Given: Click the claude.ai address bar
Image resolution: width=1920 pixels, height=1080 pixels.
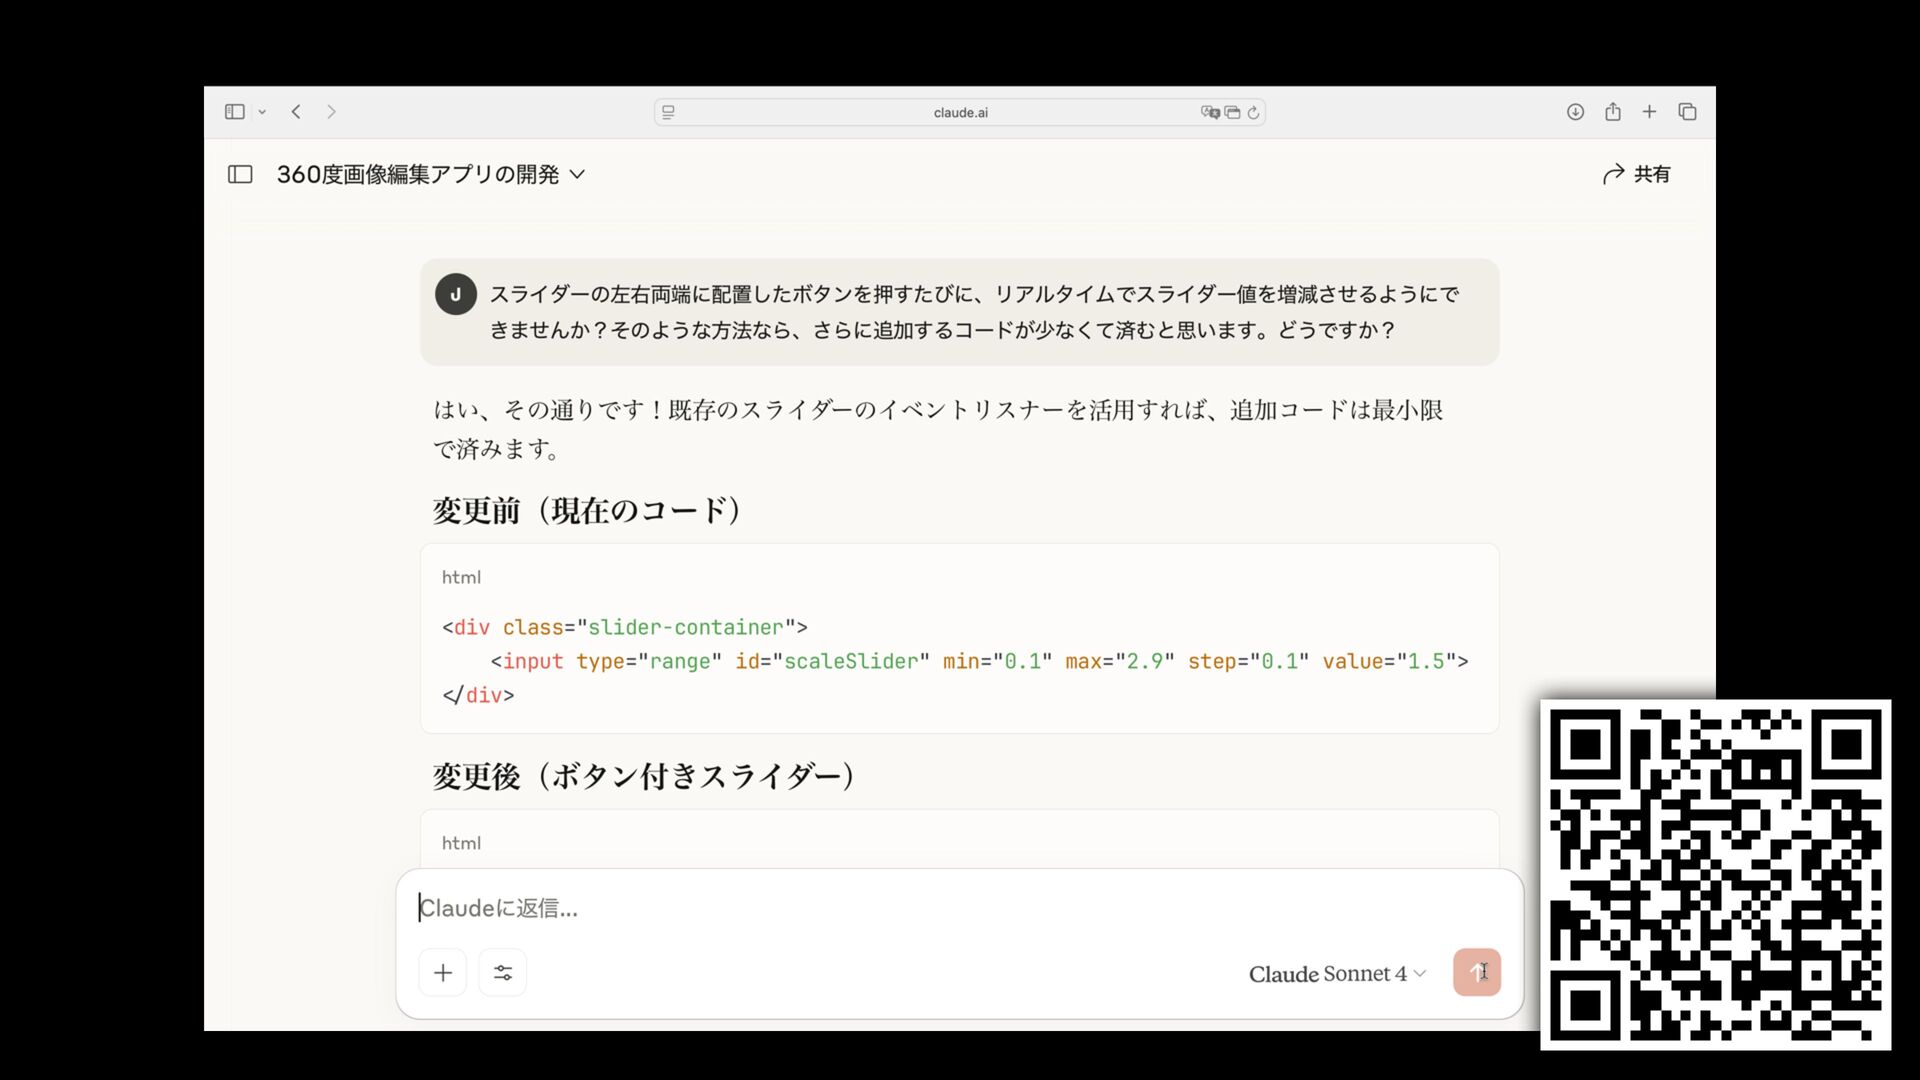Looking at the screenshot, I should [x=960, y=112].
